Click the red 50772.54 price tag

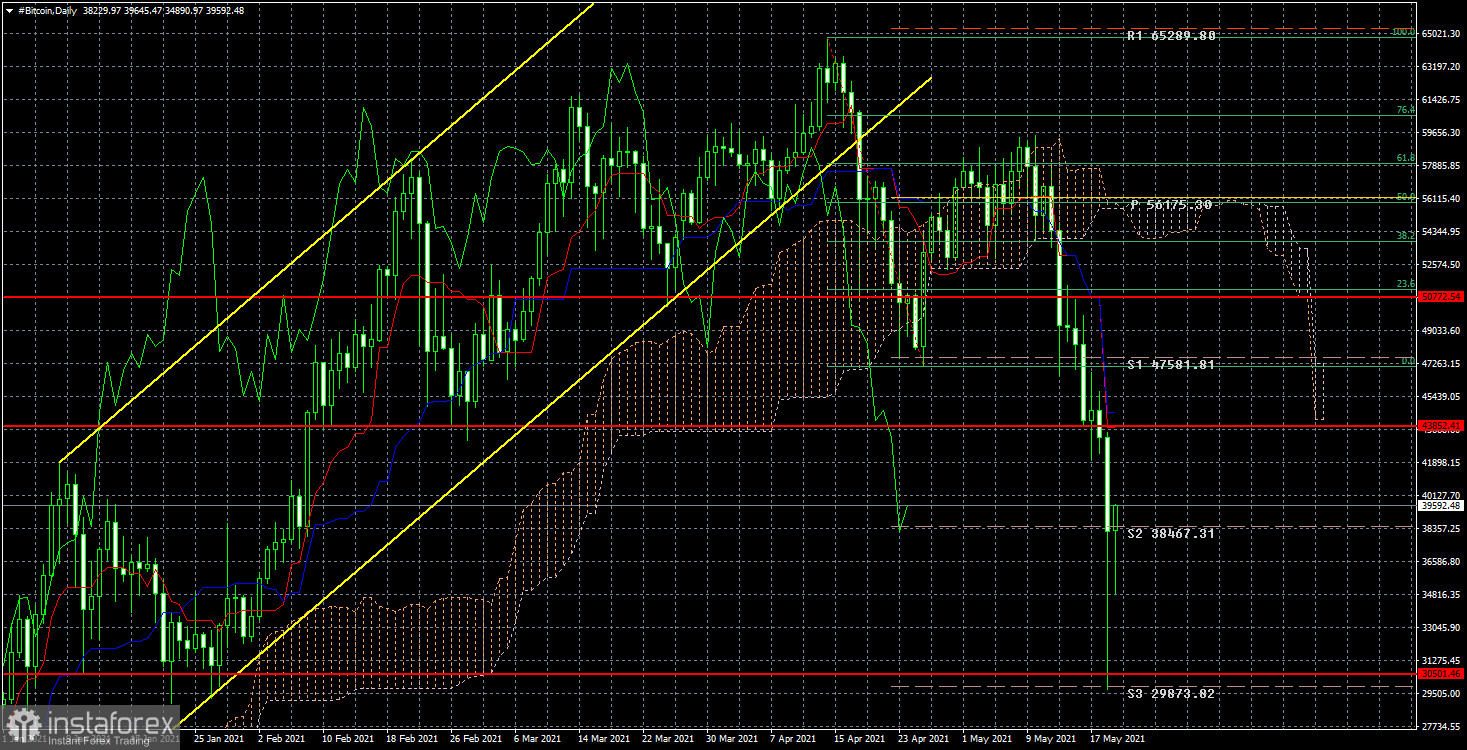[x=1441, y=297]
